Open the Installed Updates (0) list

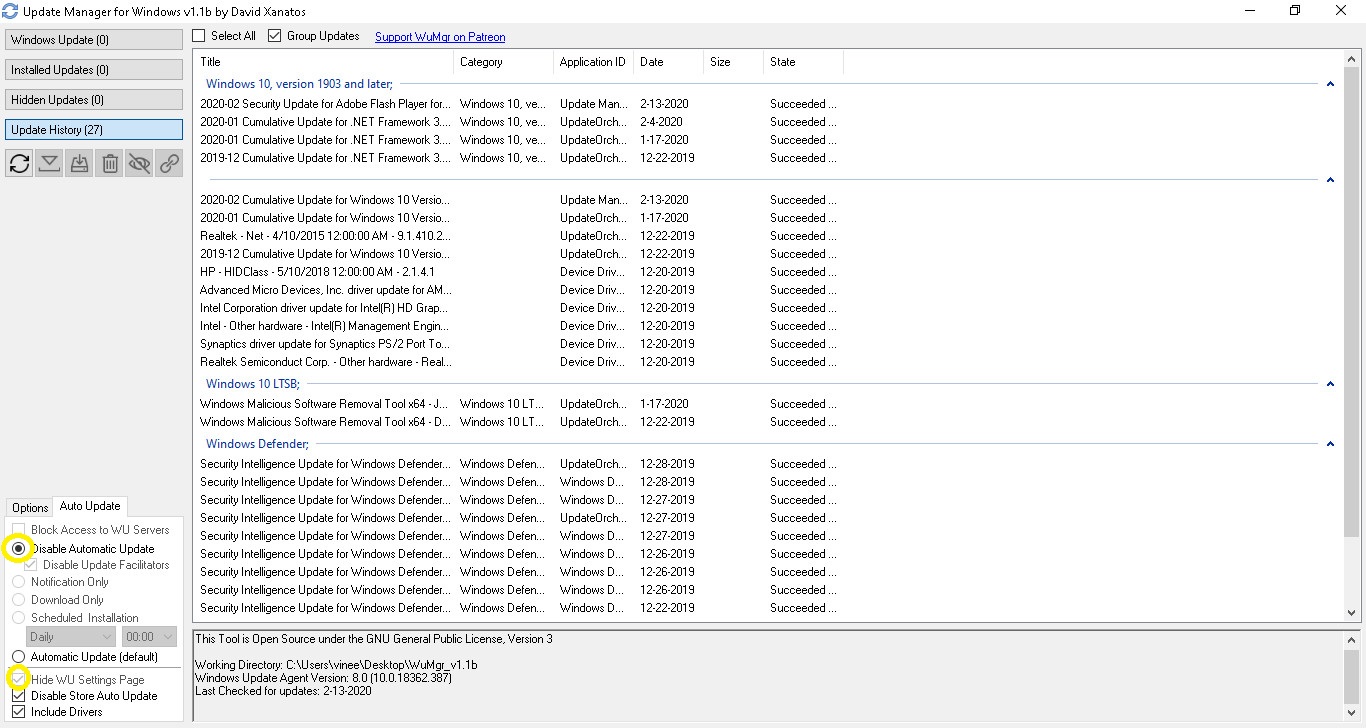pos(94,70)
